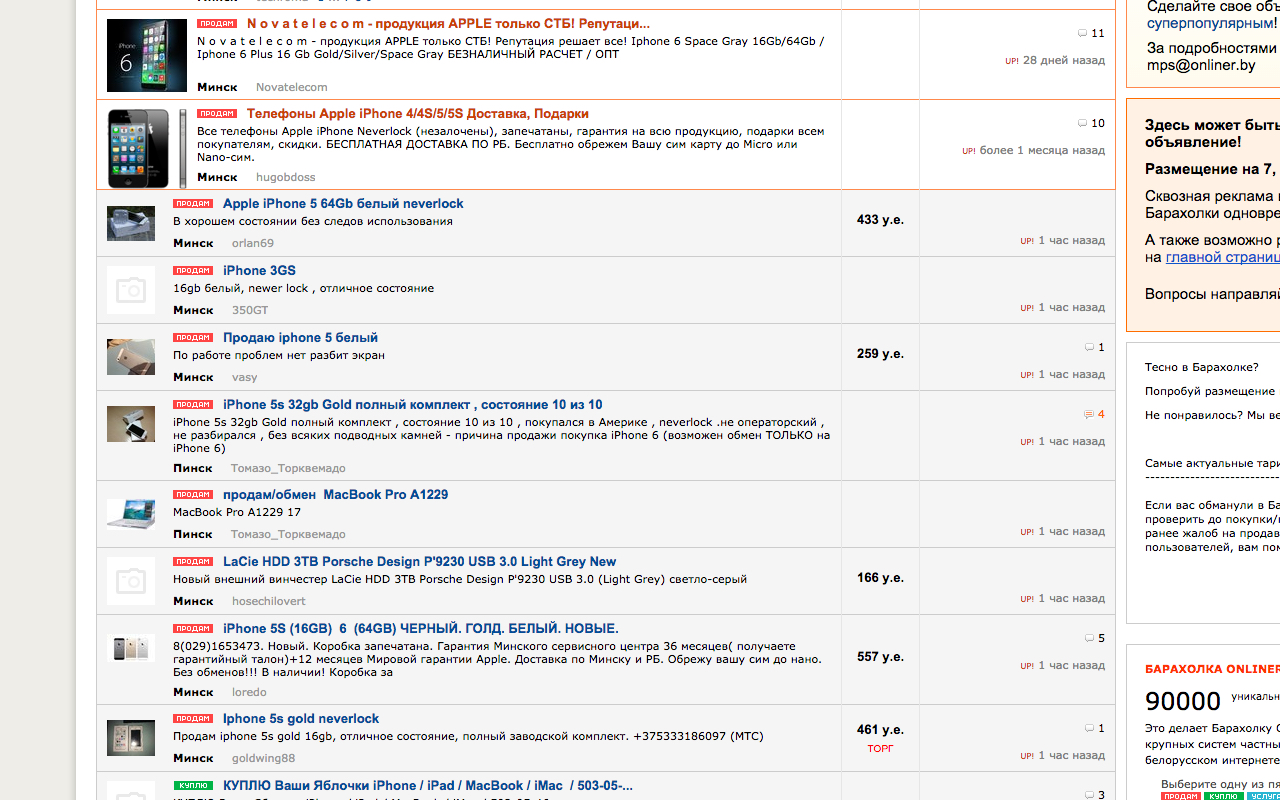
Task: Open seller profile orlan69
Action: pos(252,243)
